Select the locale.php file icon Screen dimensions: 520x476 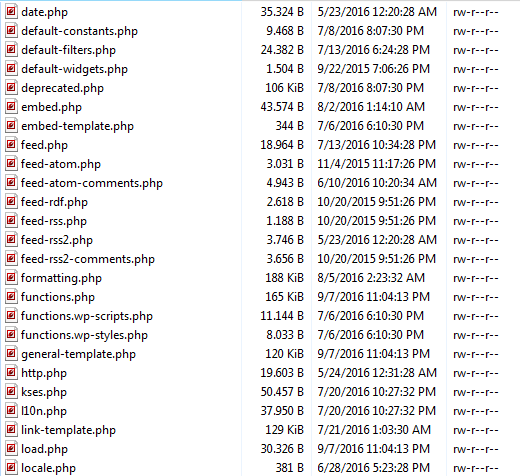point(11,468)
